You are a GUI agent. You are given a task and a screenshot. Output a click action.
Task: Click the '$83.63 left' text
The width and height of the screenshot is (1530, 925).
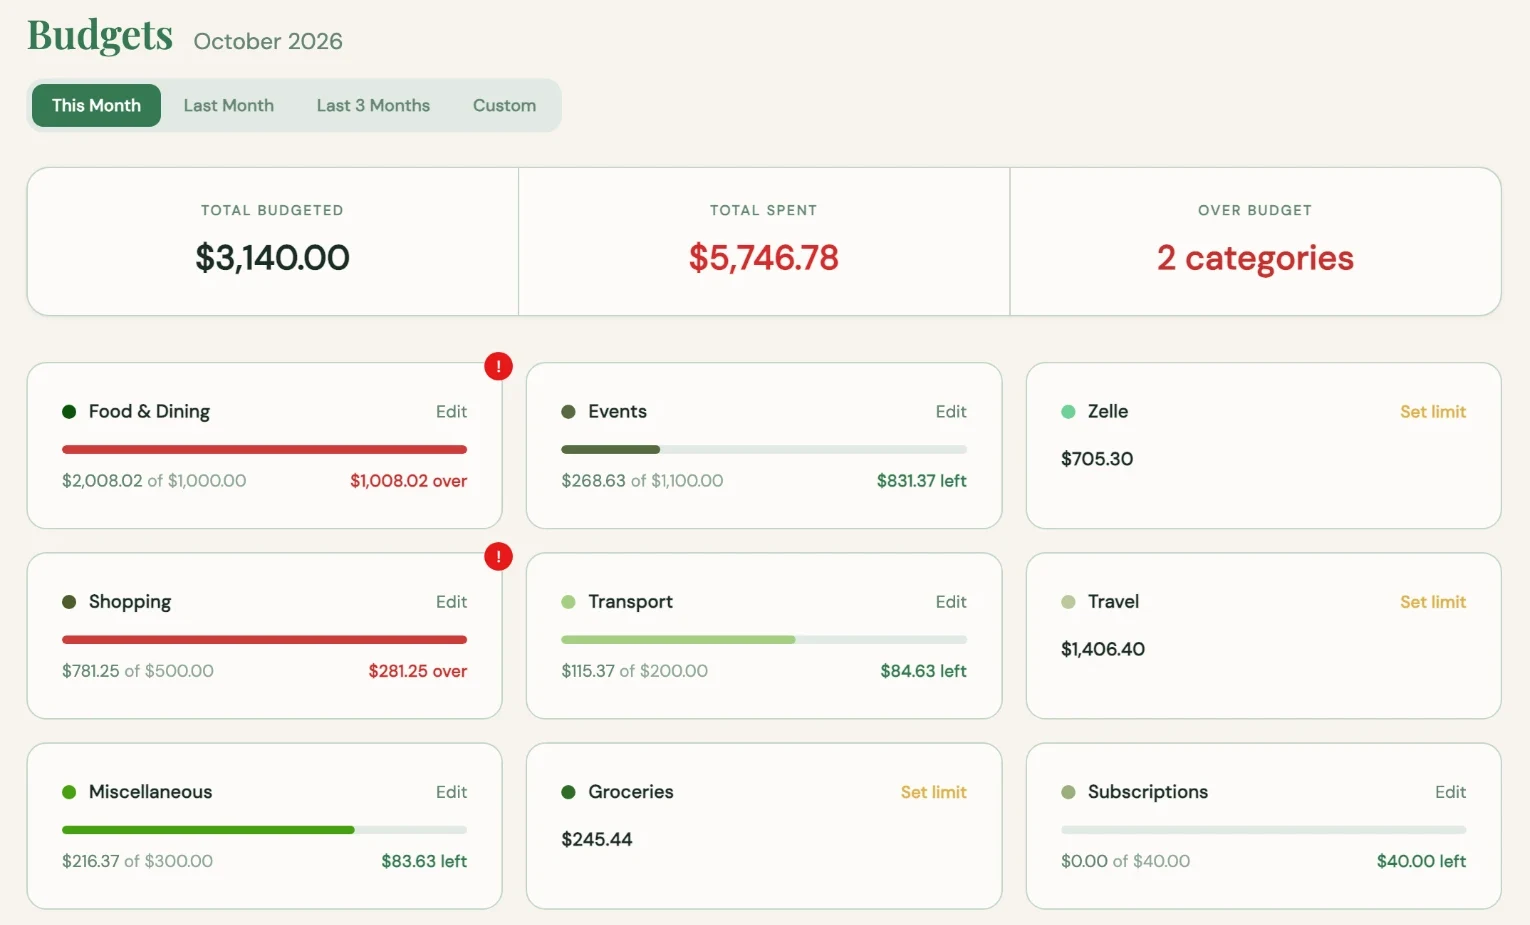click(x=424, y=861)
